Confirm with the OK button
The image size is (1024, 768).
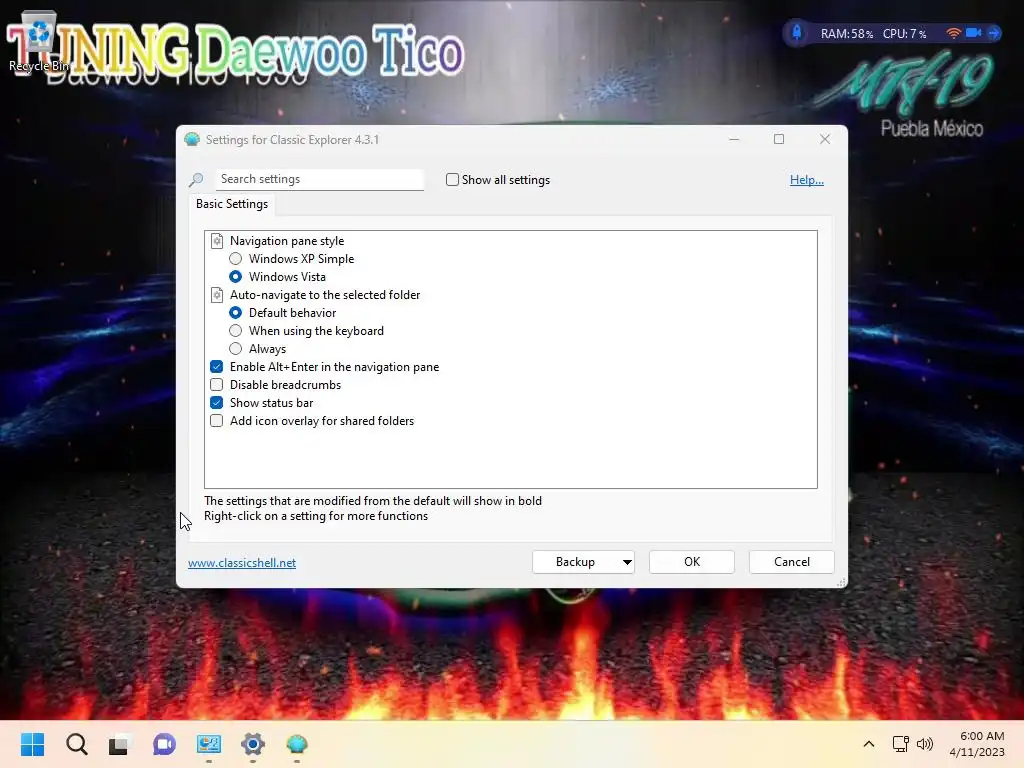[x=692, y=562]
